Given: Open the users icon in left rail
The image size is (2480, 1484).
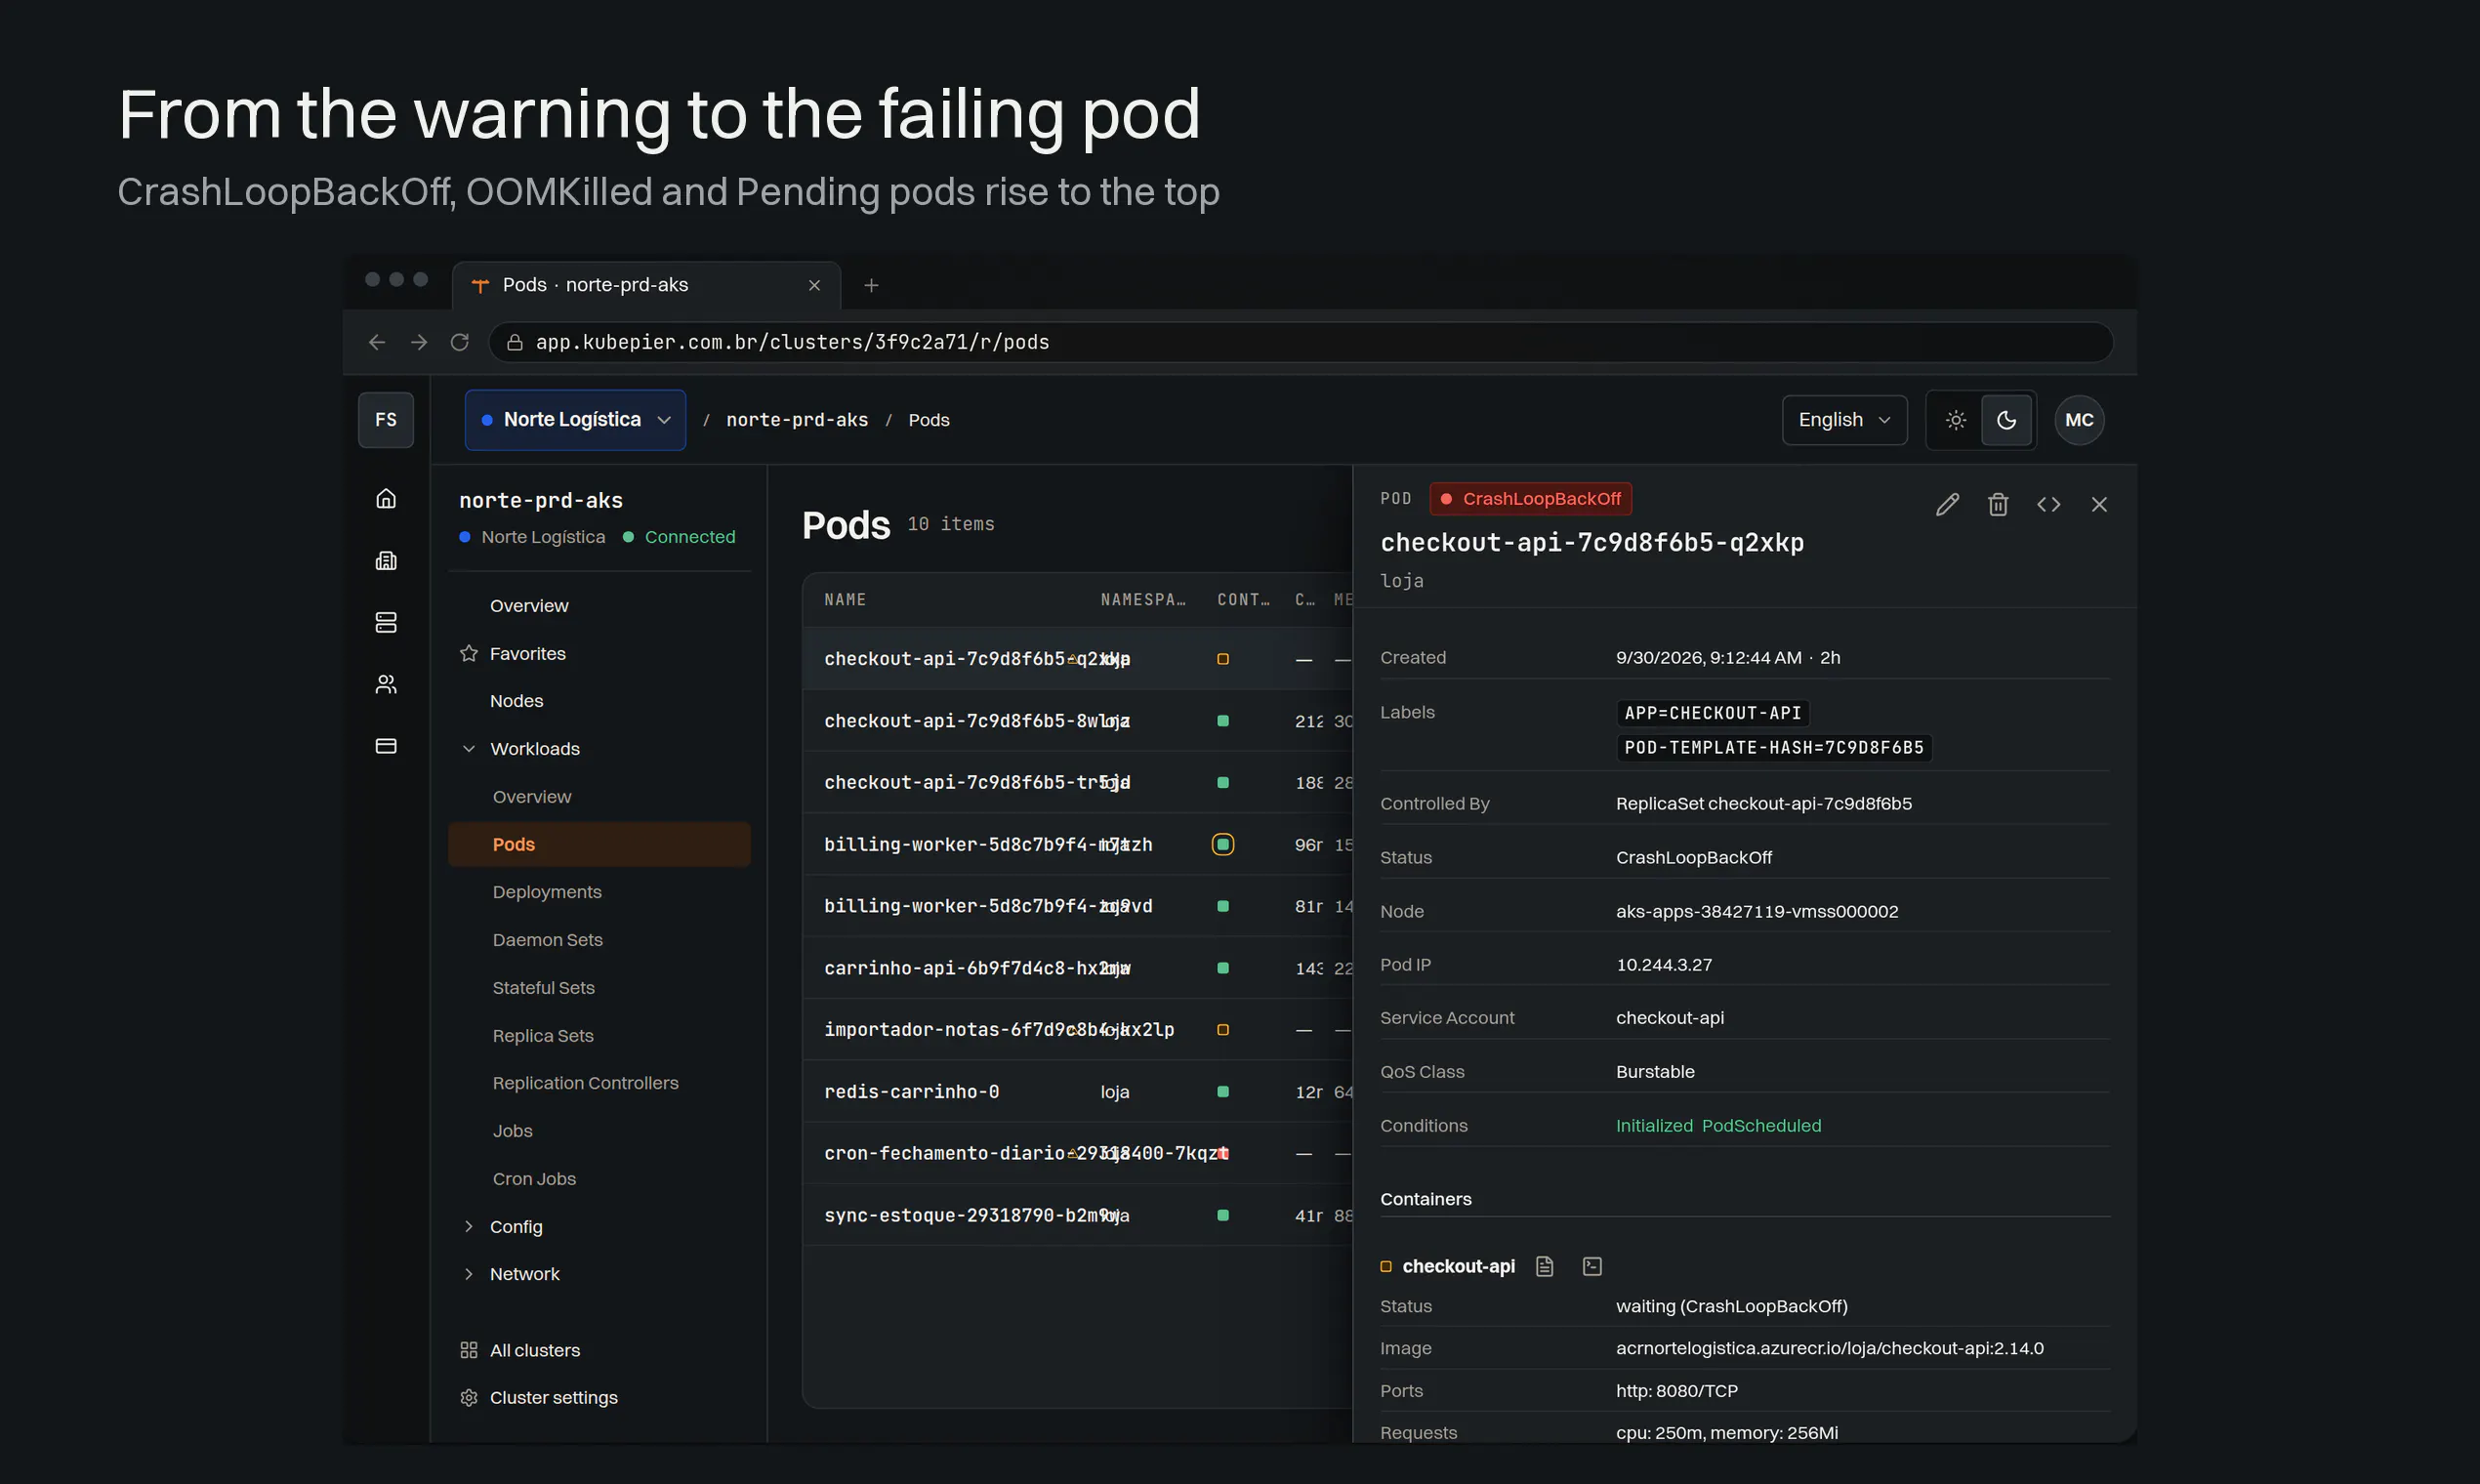Looking at the screenshot, I should click(x=386, y=684).
